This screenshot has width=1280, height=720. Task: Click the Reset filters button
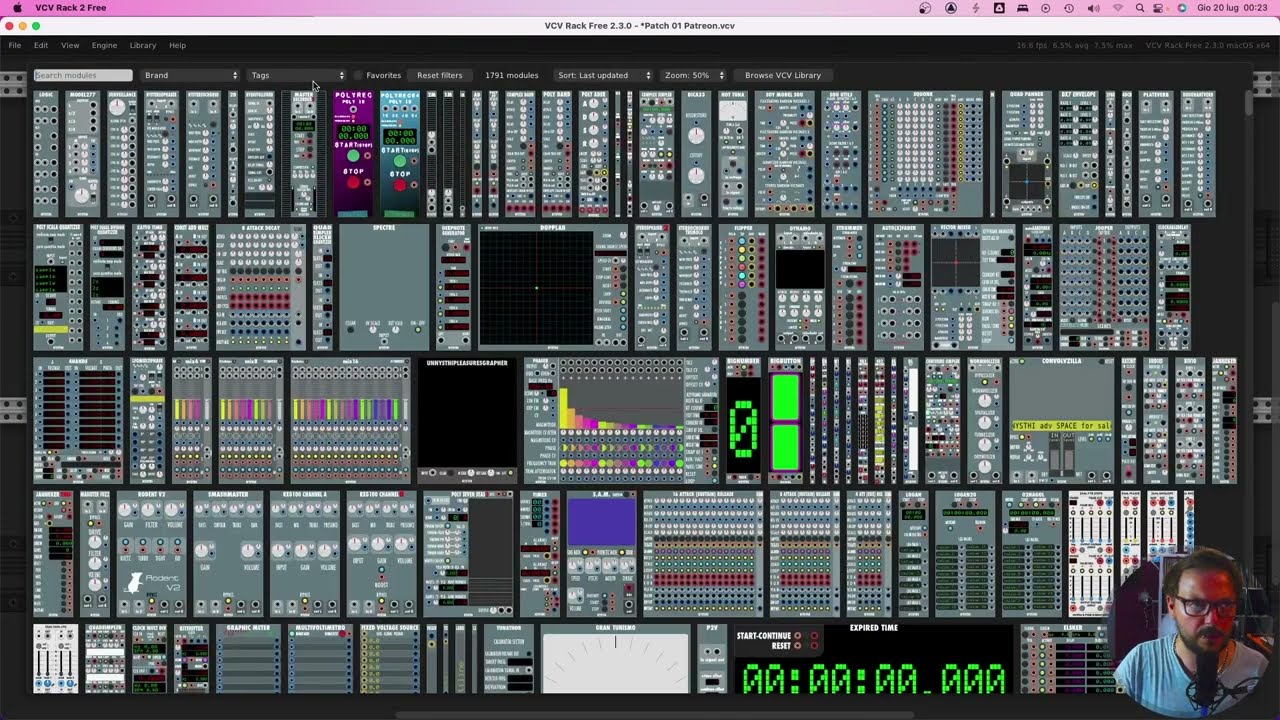[x=440, y=75]
